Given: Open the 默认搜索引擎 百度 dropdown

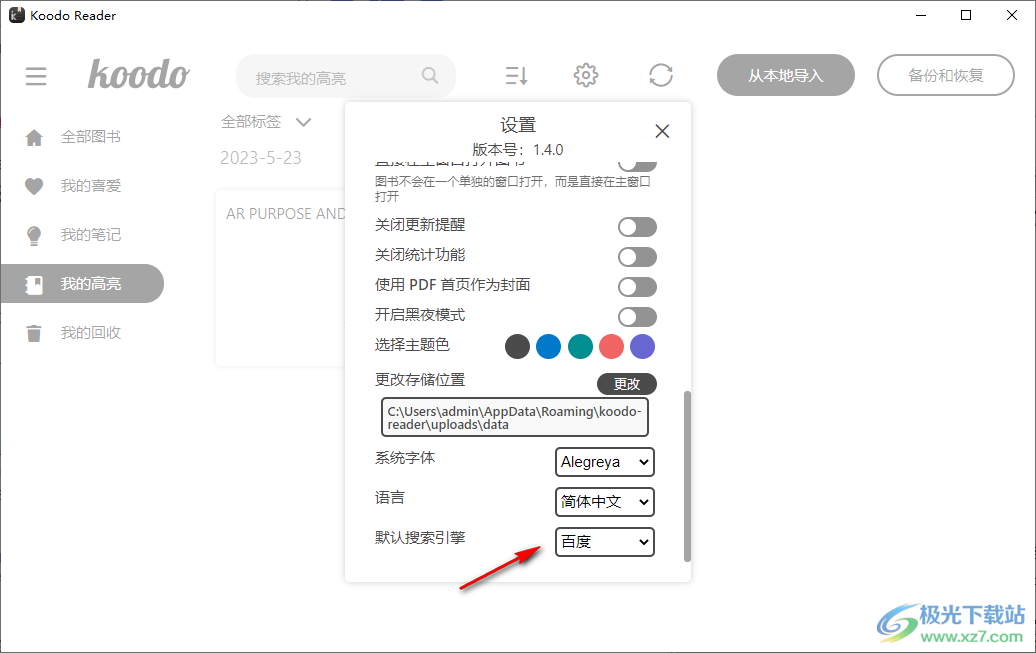Looking at the screenshot, I should pyautogui.click(x=605, y=542).
